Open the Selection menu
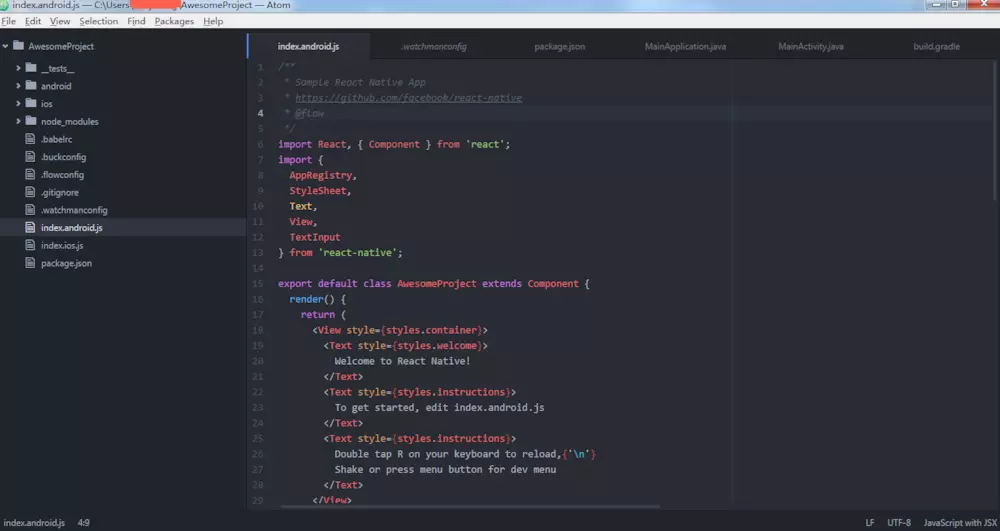Screen dimensions: 1000x531 (98, 21)
